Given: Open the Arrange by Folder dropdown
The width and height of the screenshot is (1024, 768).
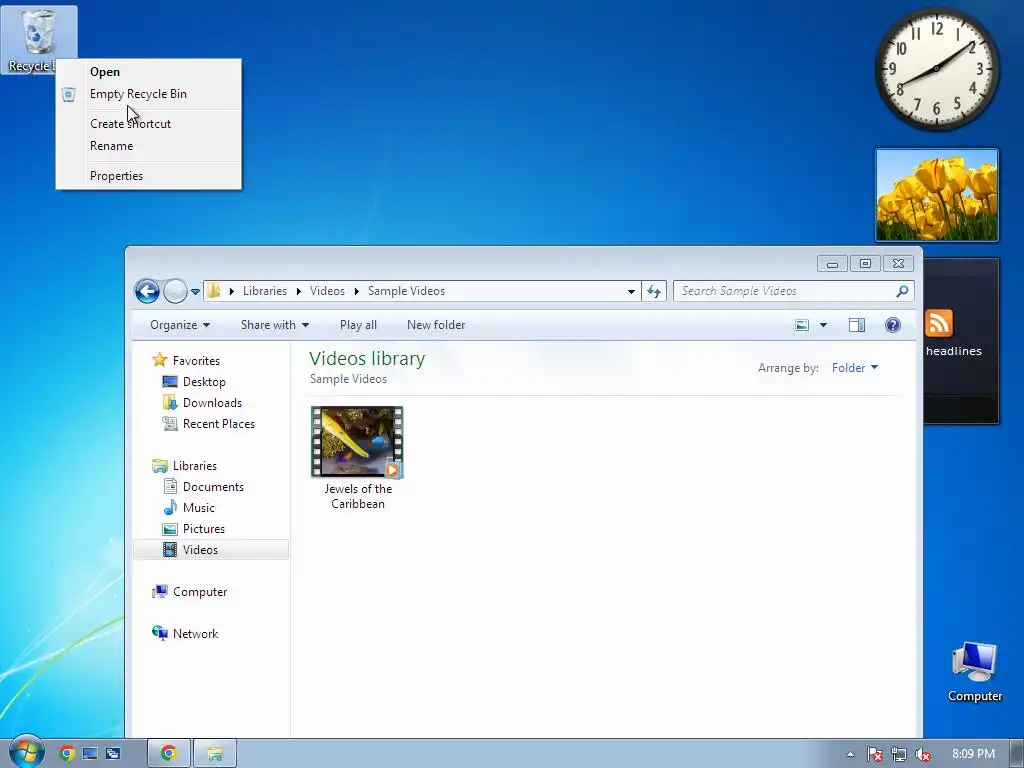Looking at the screenshot, I should click(x=855, y=368).
